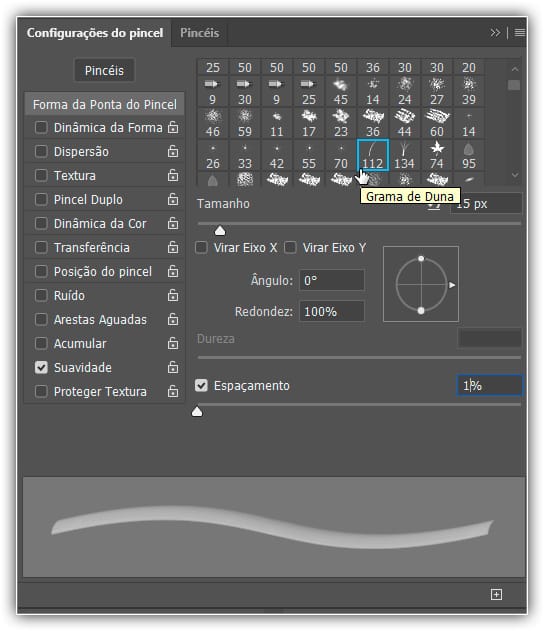Toggle the lock icon for Suavidade
The height and width of the screenshot is (631, 544).
(173, 367)
